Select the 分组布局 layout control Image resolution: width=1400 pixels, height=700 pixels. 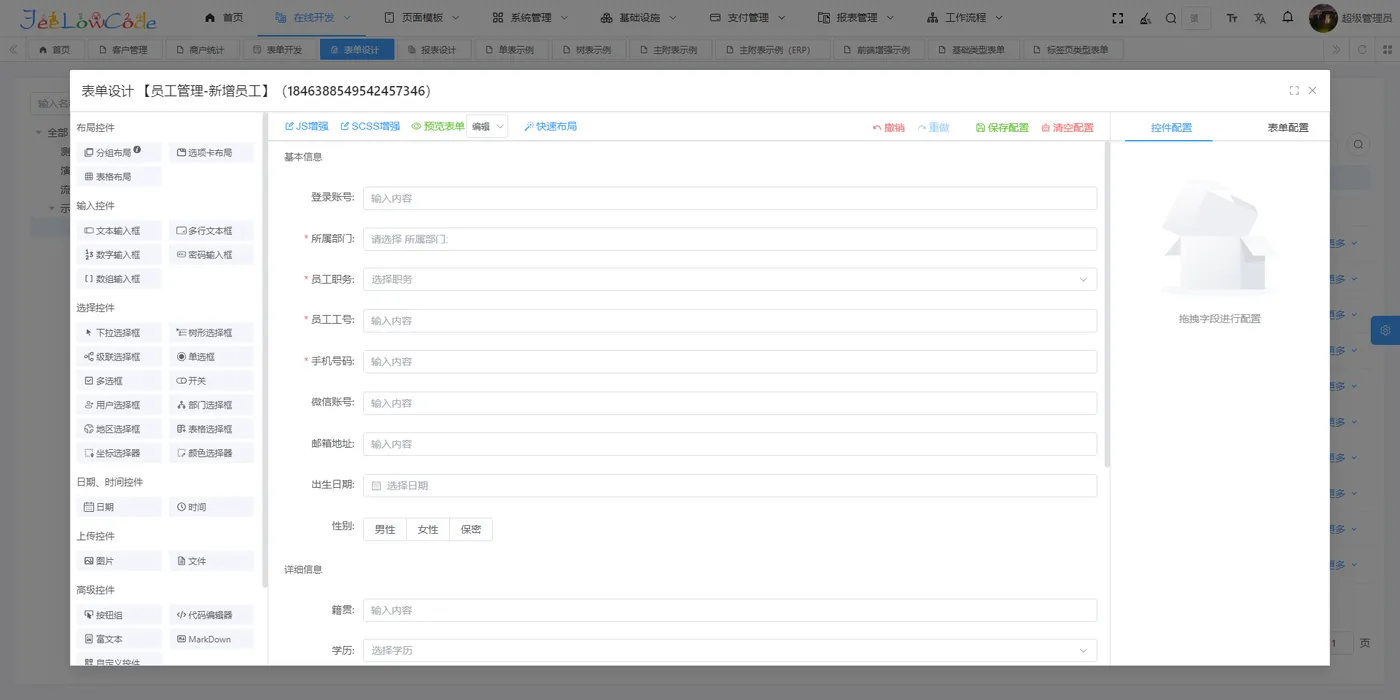(x=118, y=153)
